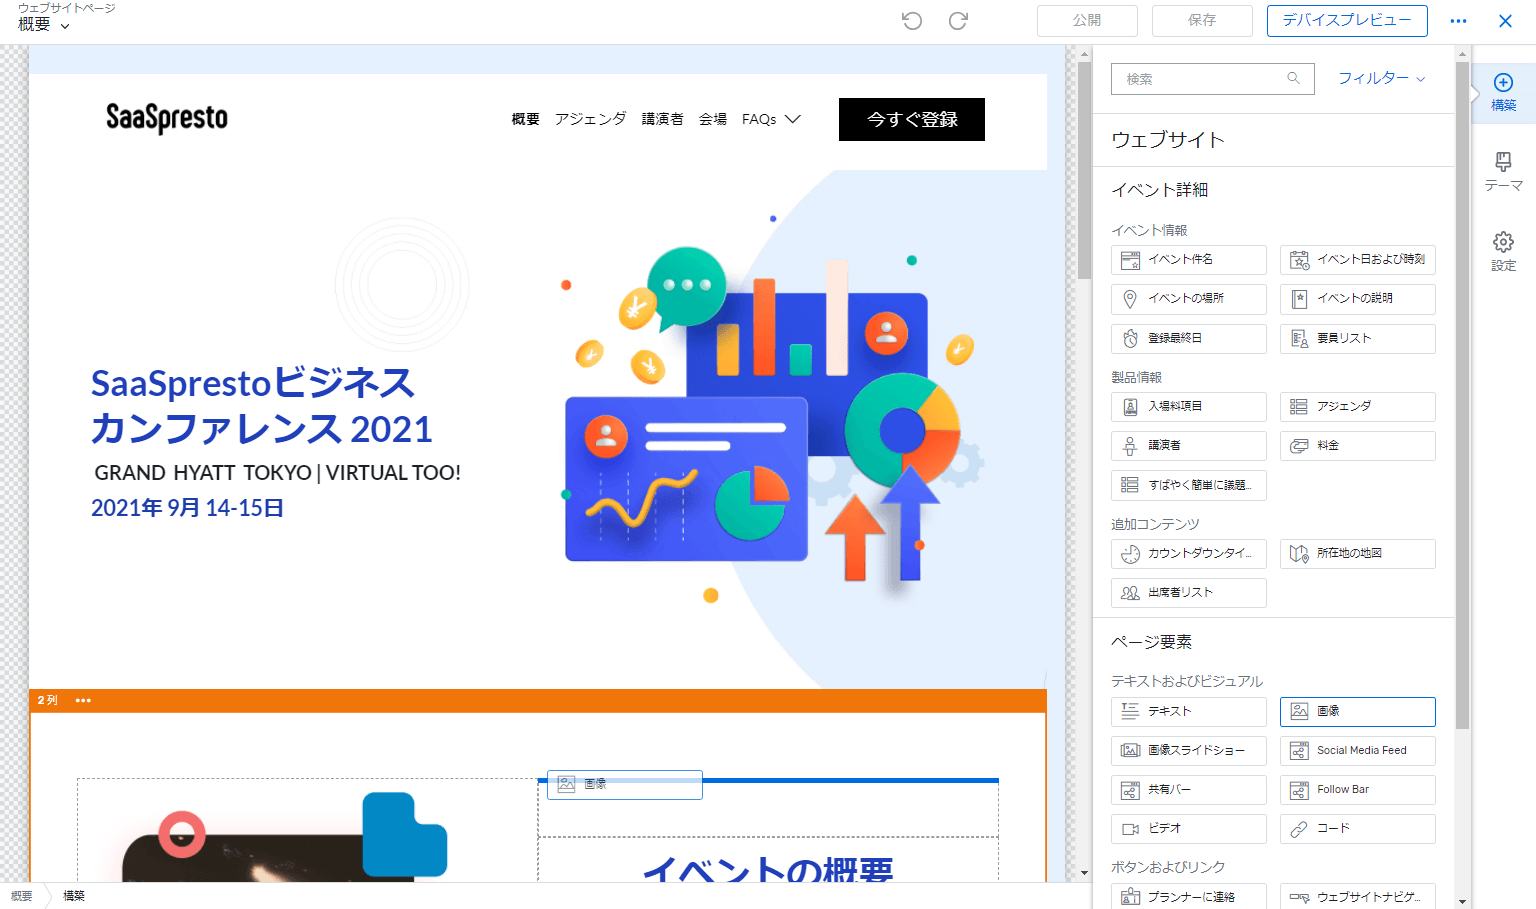Select the 共有バー widget

tap(1189, 790)
